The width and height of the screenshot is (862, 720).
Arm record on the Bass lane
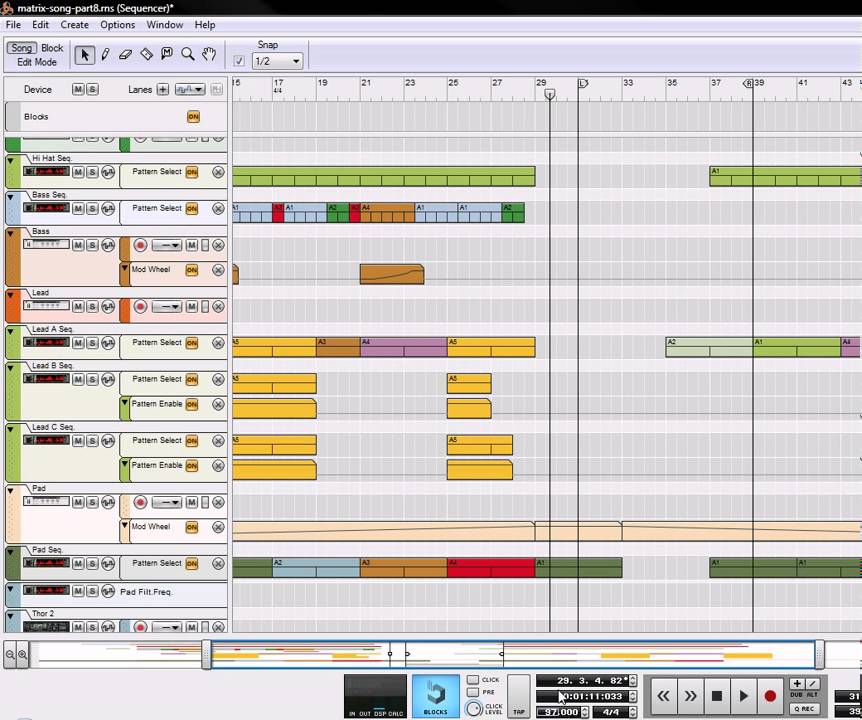[140, 245]
